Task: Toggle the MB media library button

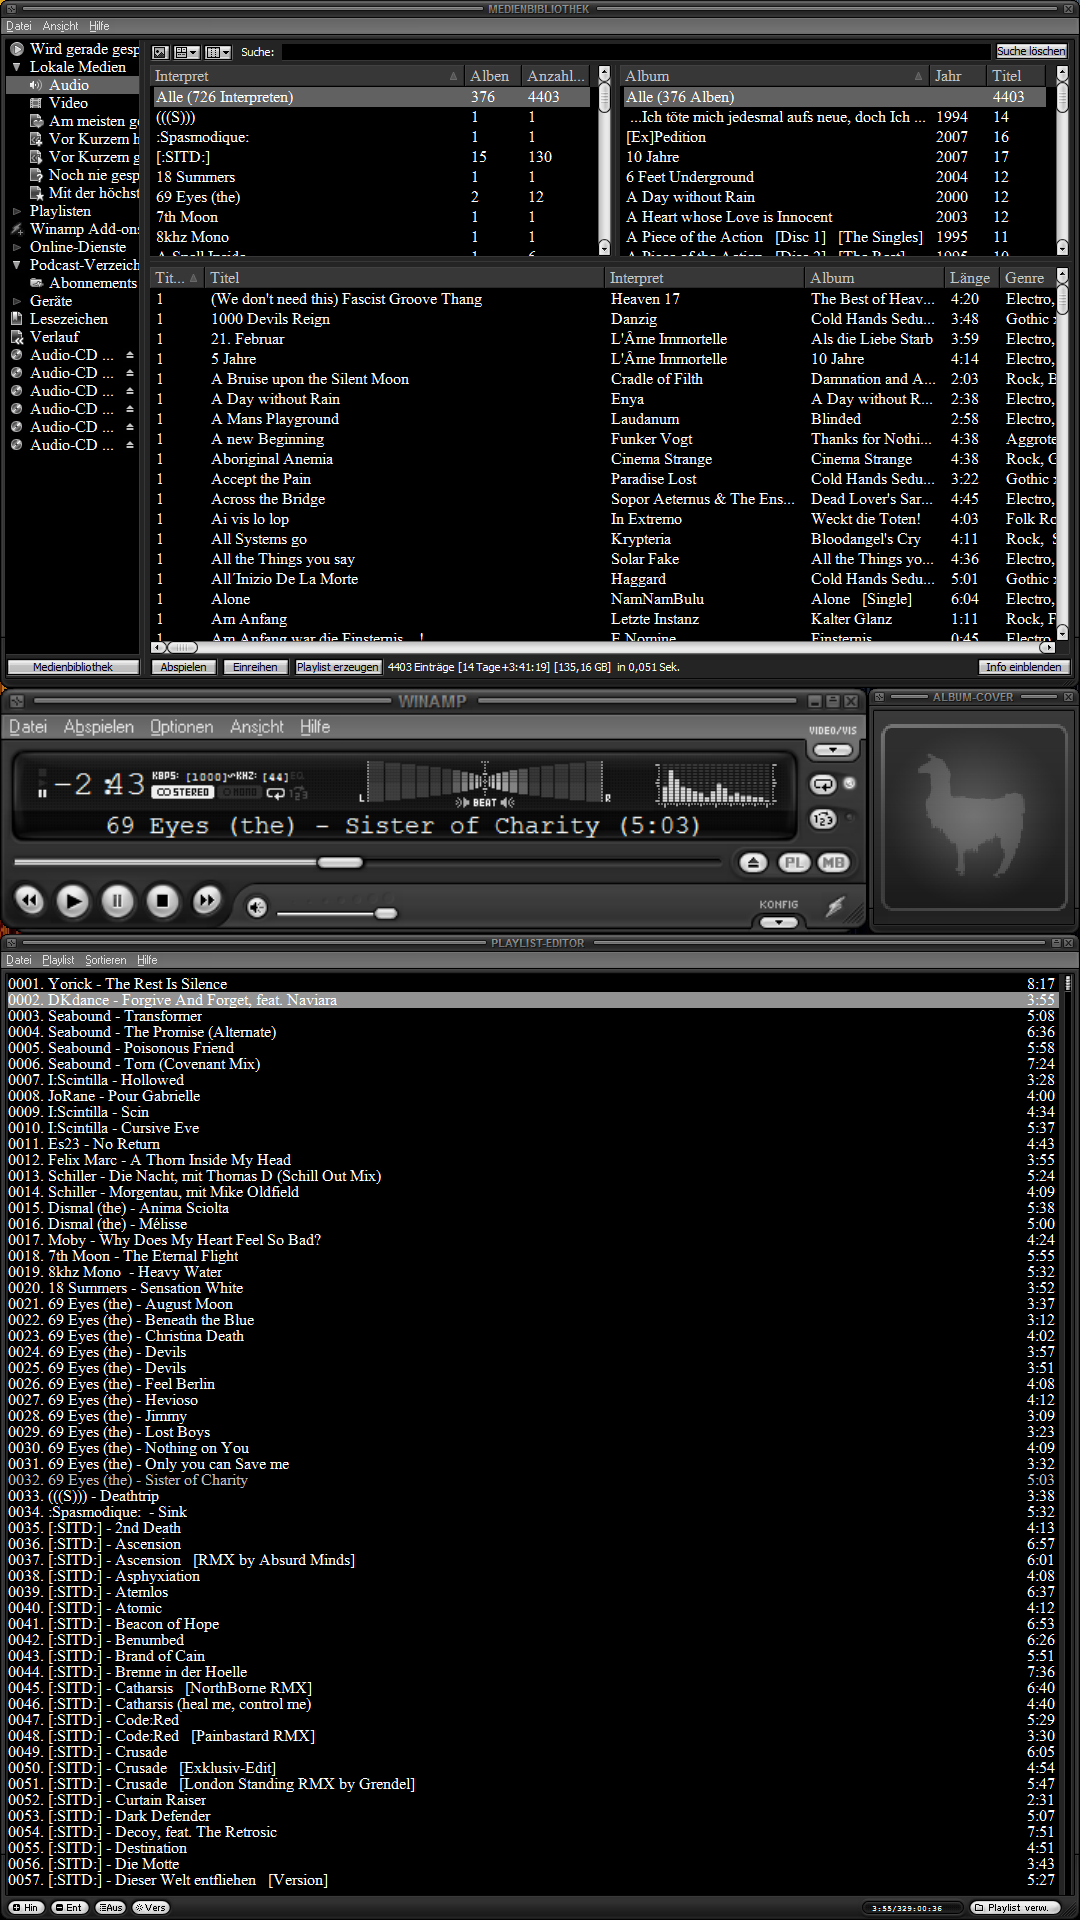Action: point(833,862)
